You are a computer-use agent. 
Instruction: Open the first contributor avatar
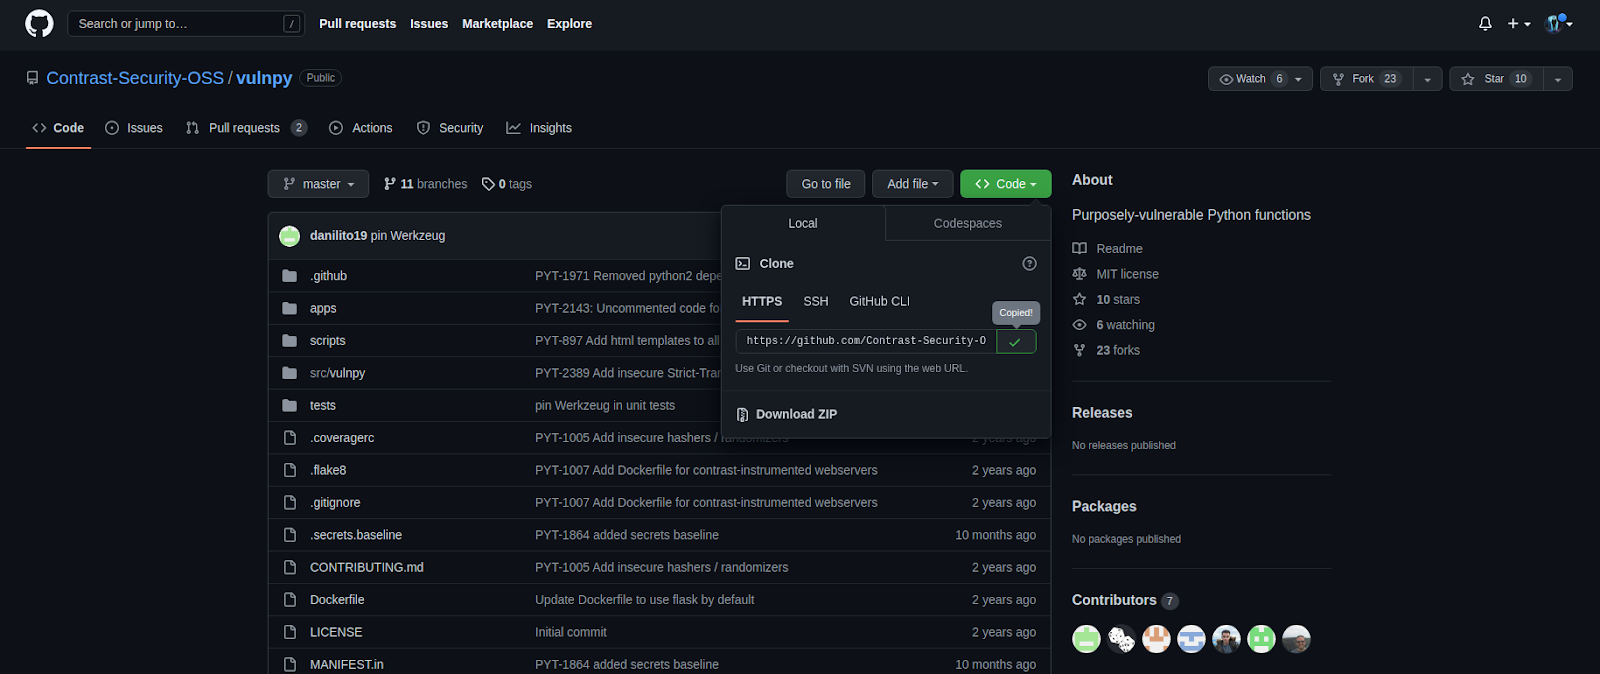(1086, 639)
